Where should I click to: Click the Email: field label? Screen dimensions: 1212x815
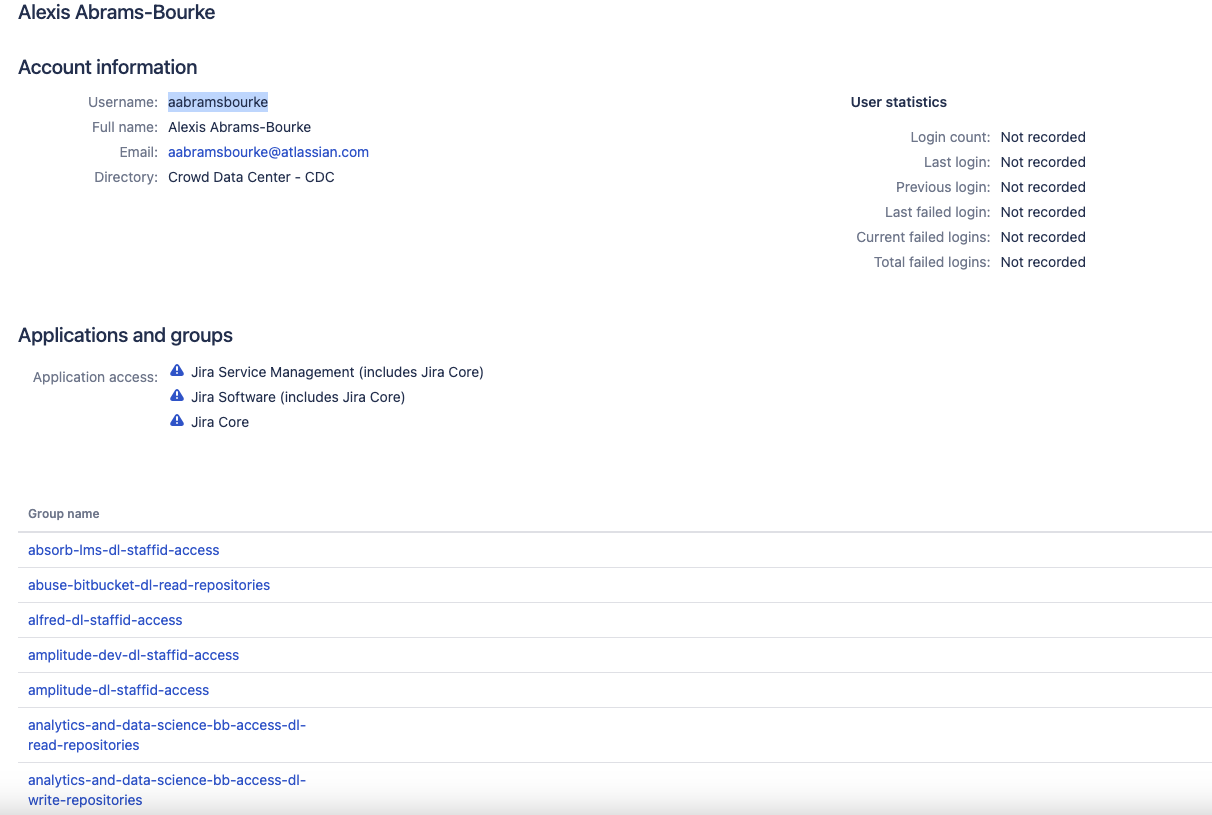point(138,152)
